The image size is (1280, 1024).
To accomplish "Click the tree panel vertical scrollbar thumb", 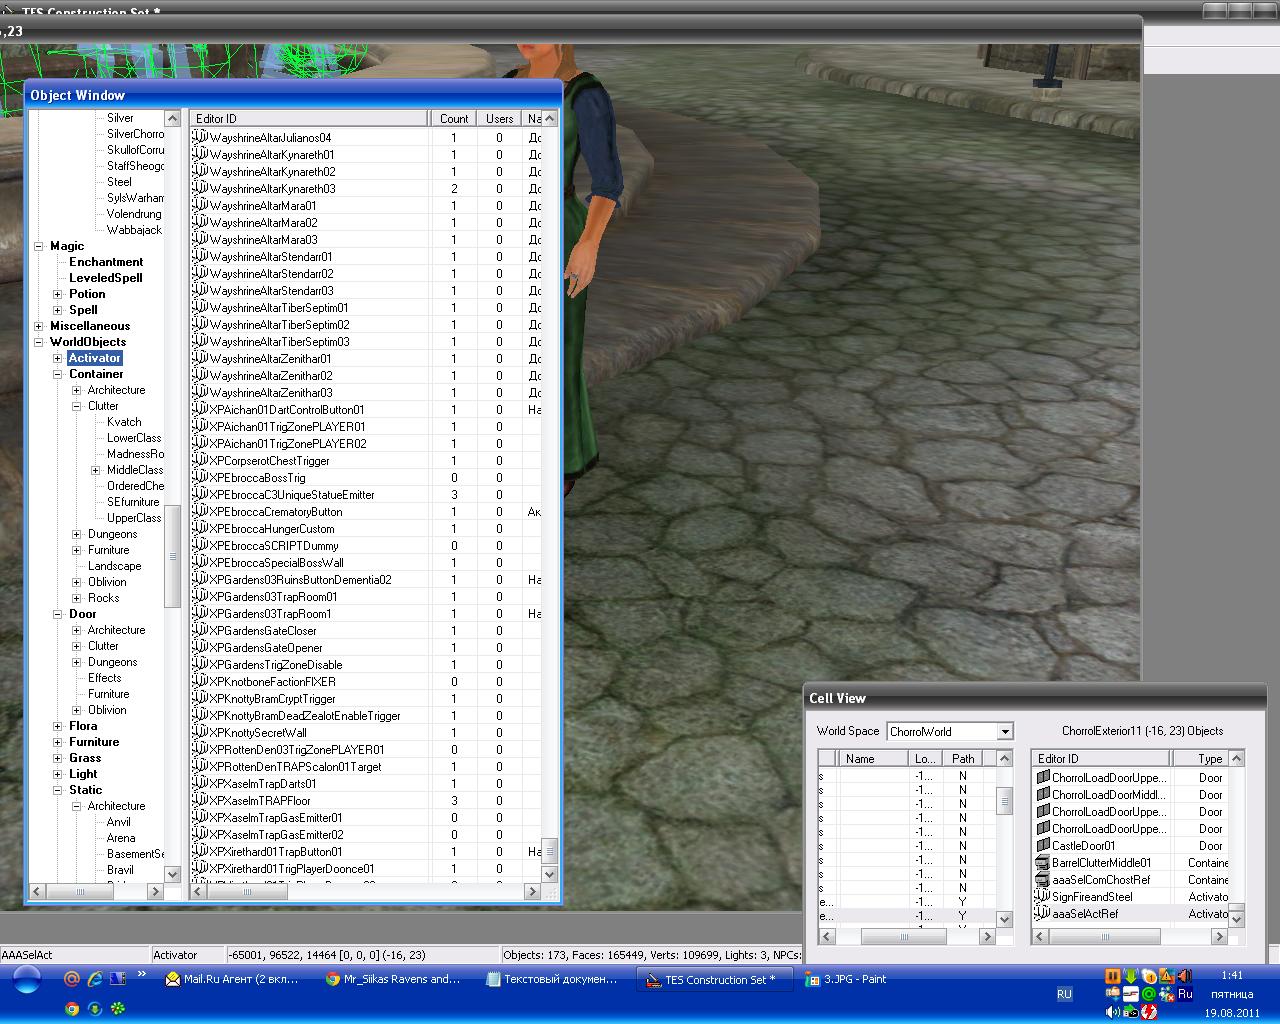I will pos(172,556).
